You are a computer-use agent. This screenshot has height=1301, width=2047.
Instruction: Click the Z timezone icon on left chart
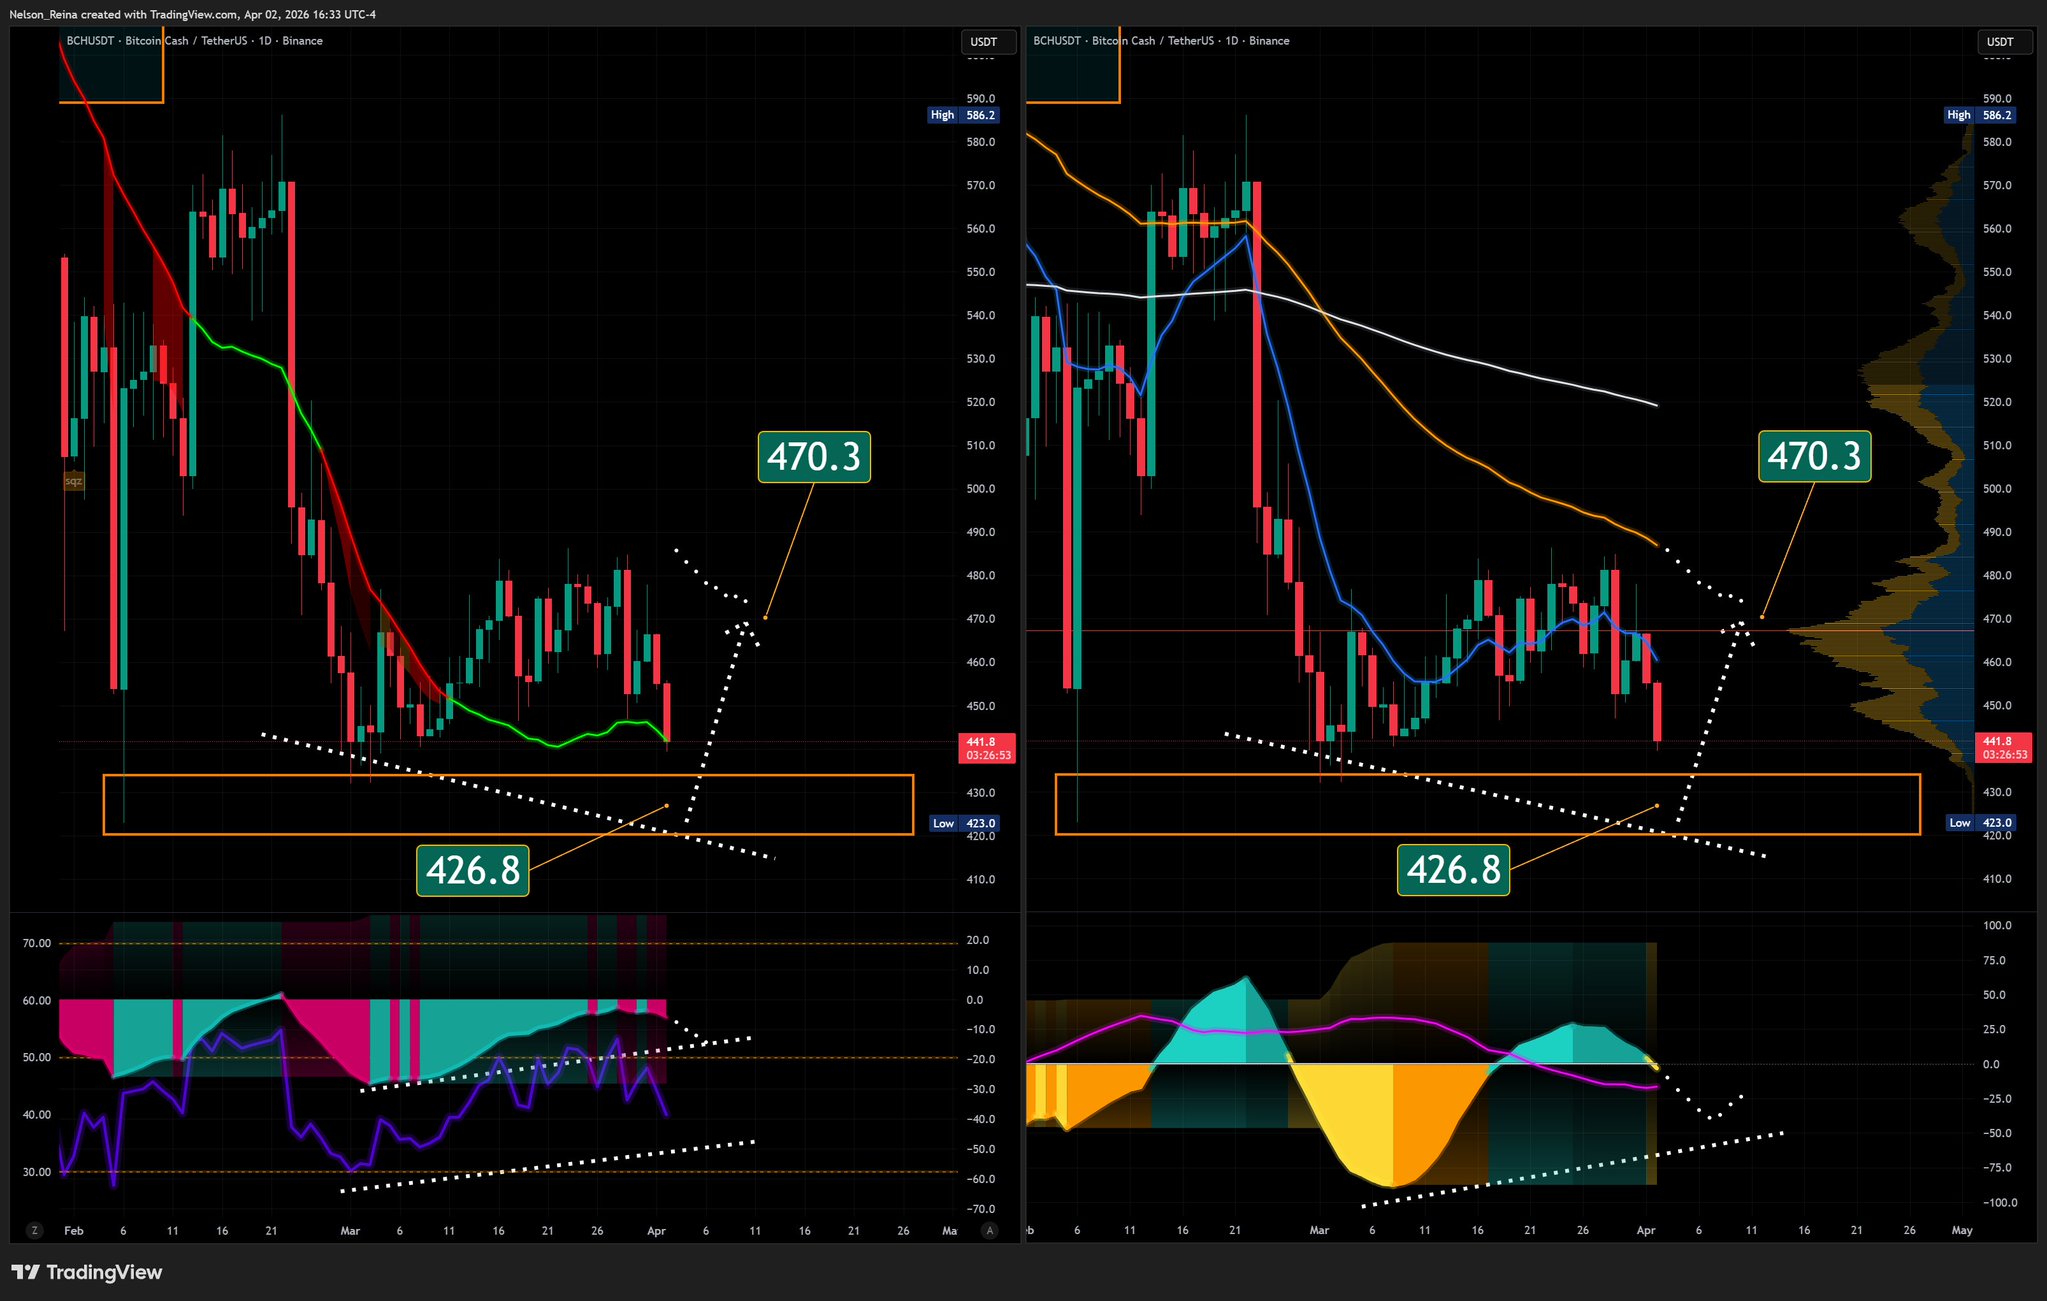click(x=35, y=1230)
